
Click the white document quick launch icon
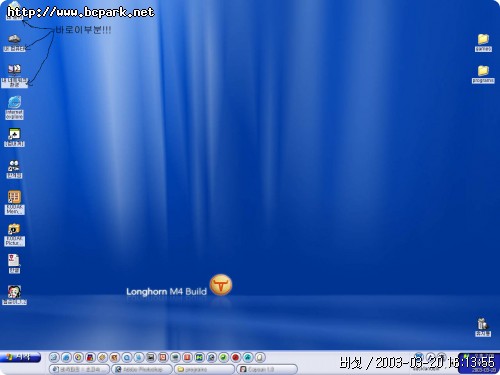point(260,358)
